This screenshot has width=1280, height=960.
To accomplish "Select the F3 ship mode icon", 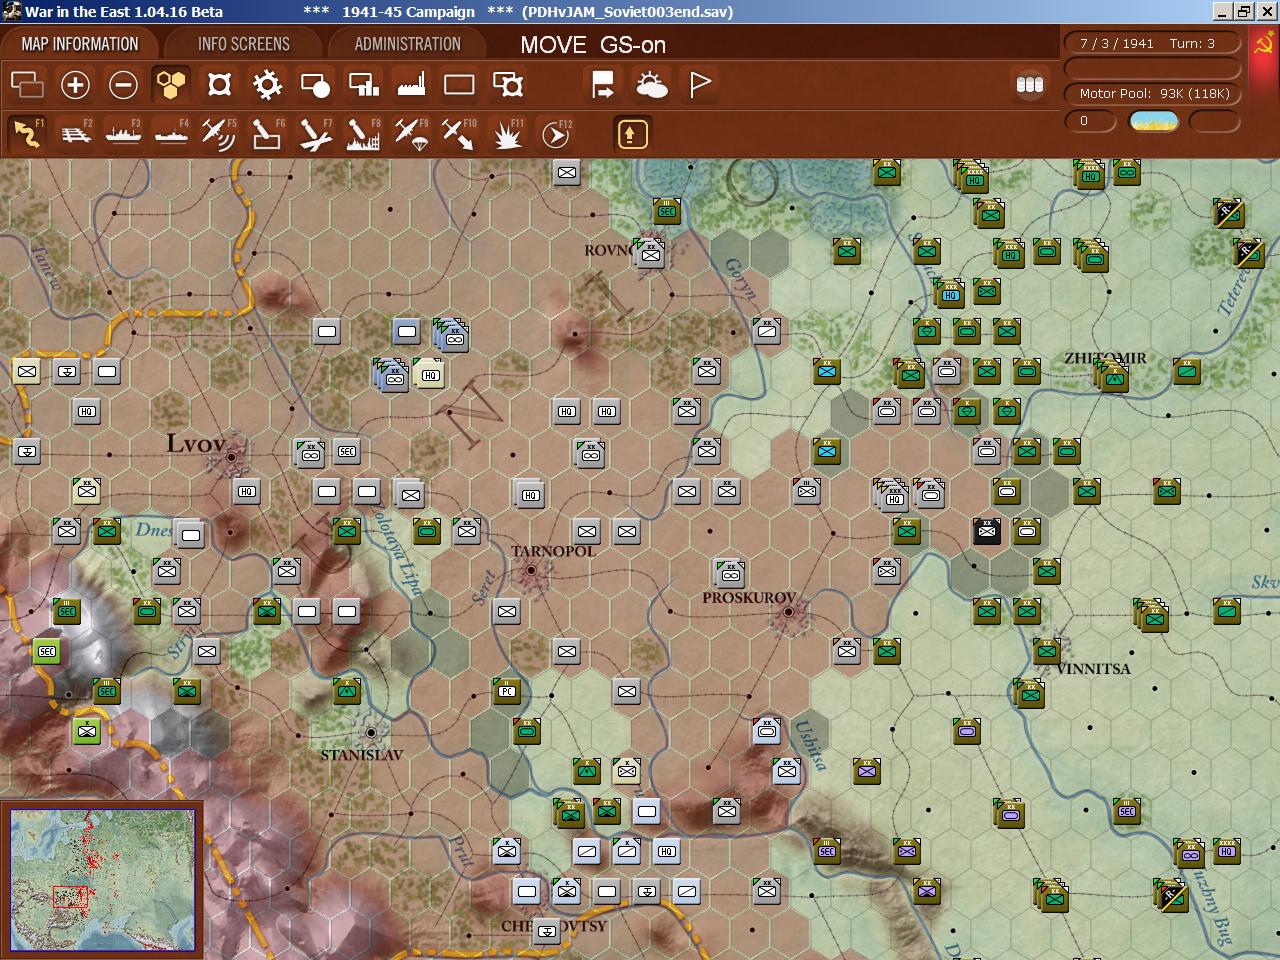I will coord(123,134).
